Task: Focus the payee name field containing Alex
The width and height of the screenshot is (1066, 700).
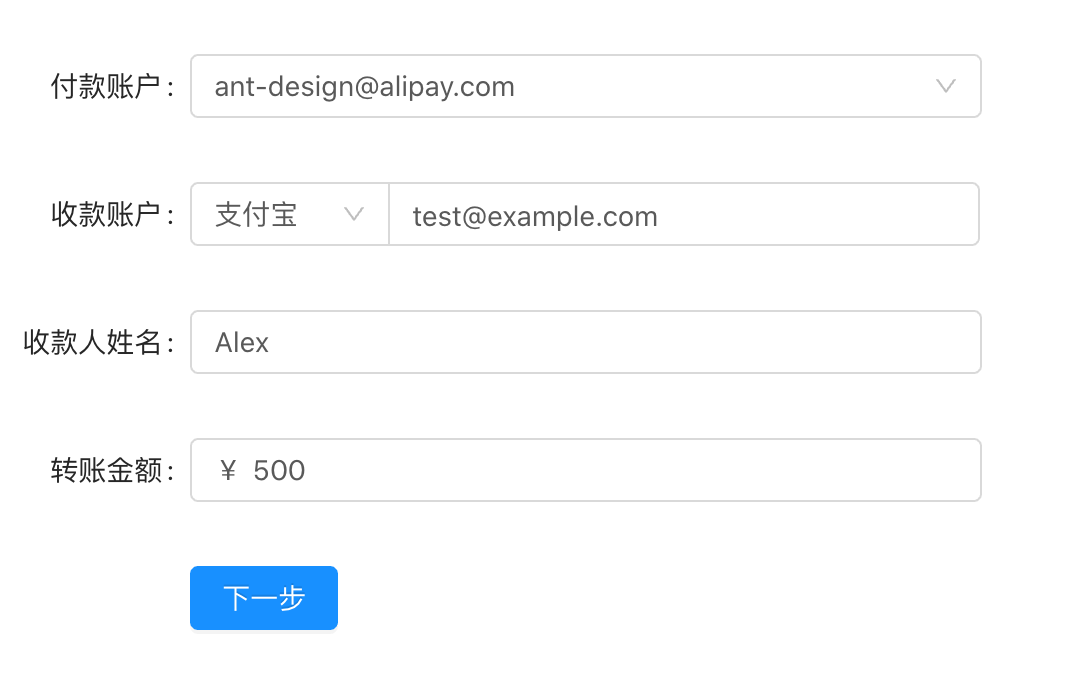Action: tap(585, 343)
